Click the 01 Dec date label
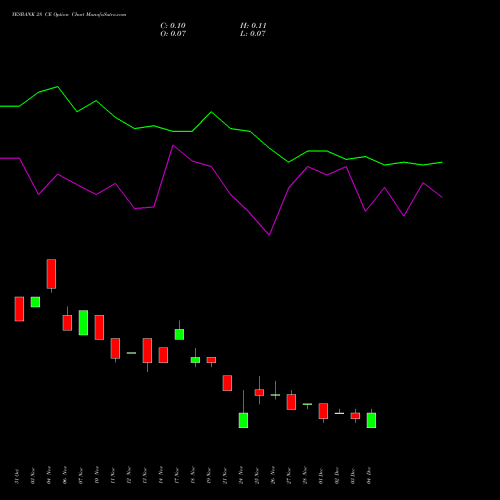This screenshot has height=500, width=500. (x=321, y=476)
